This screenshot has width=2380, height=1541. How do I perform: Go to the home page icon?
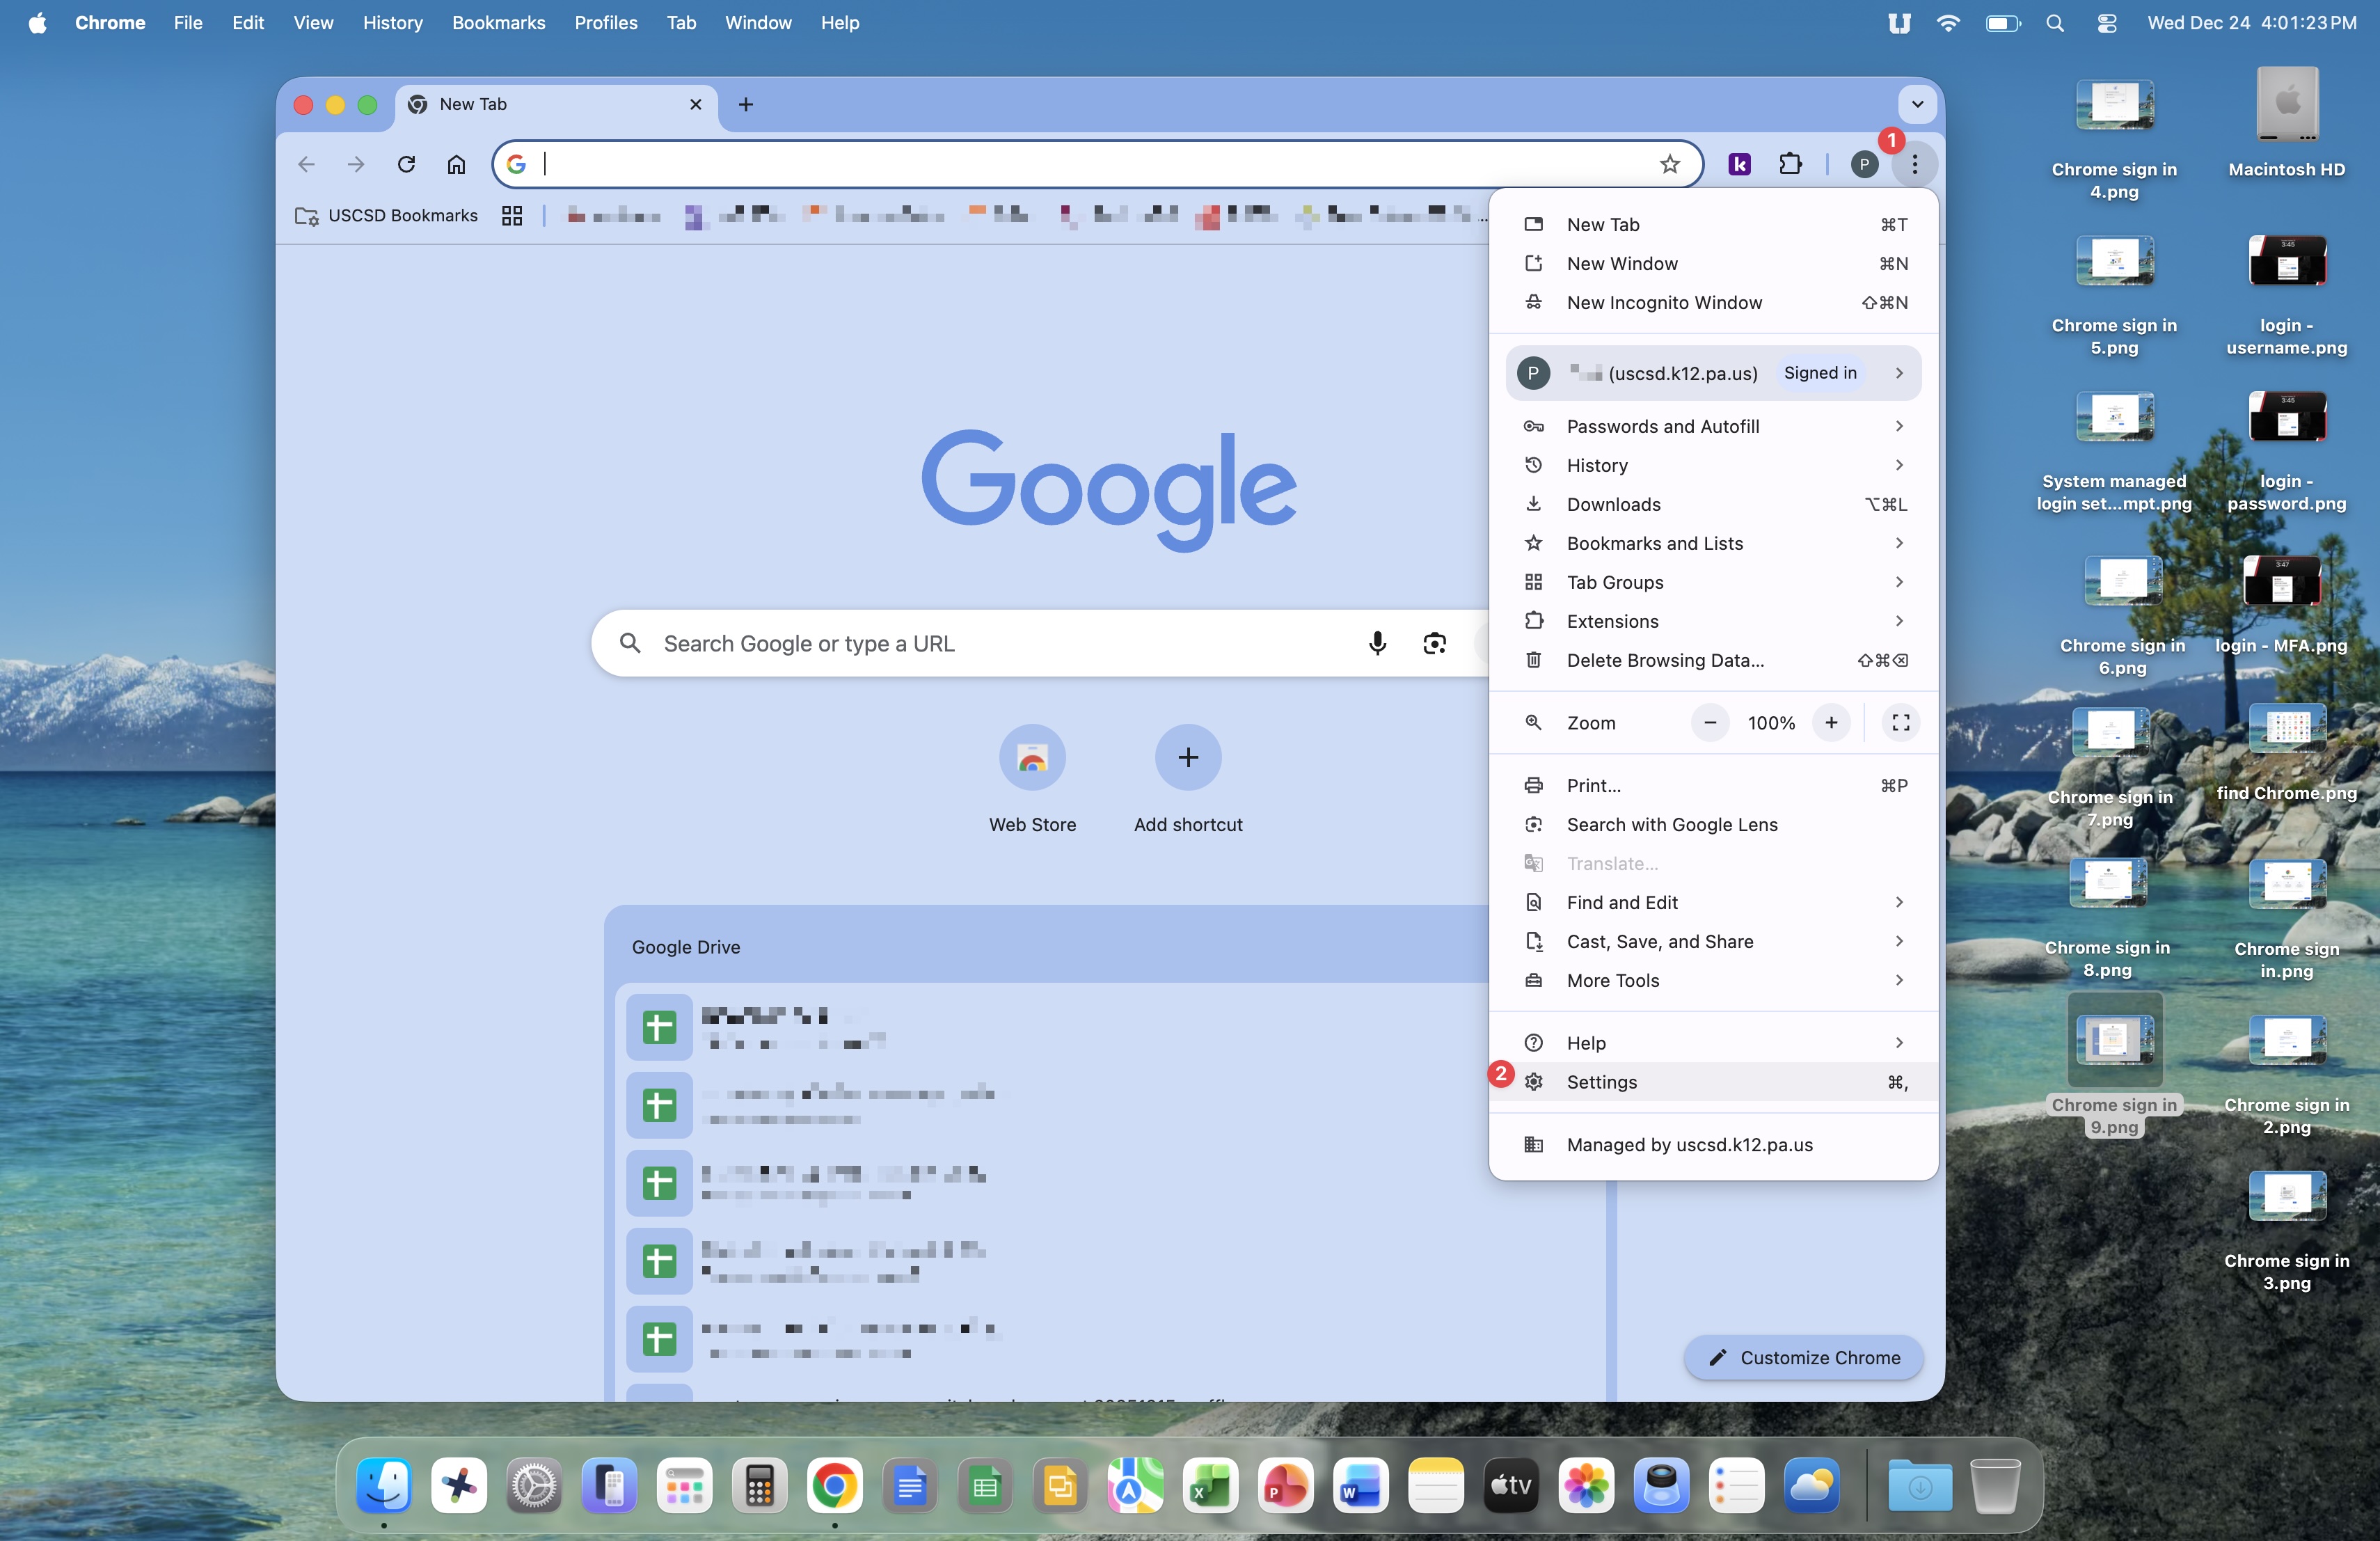pos(456,164)
